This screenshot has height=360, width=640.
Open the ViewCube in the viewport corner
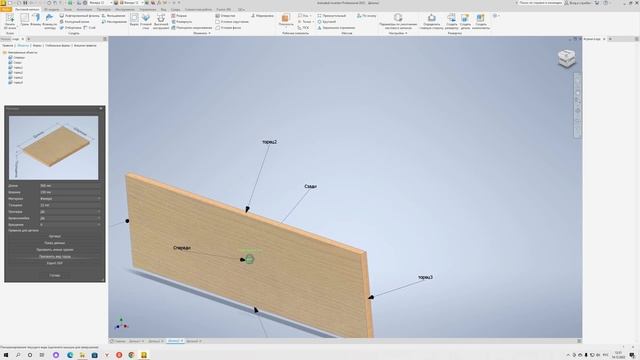[567, 58]
